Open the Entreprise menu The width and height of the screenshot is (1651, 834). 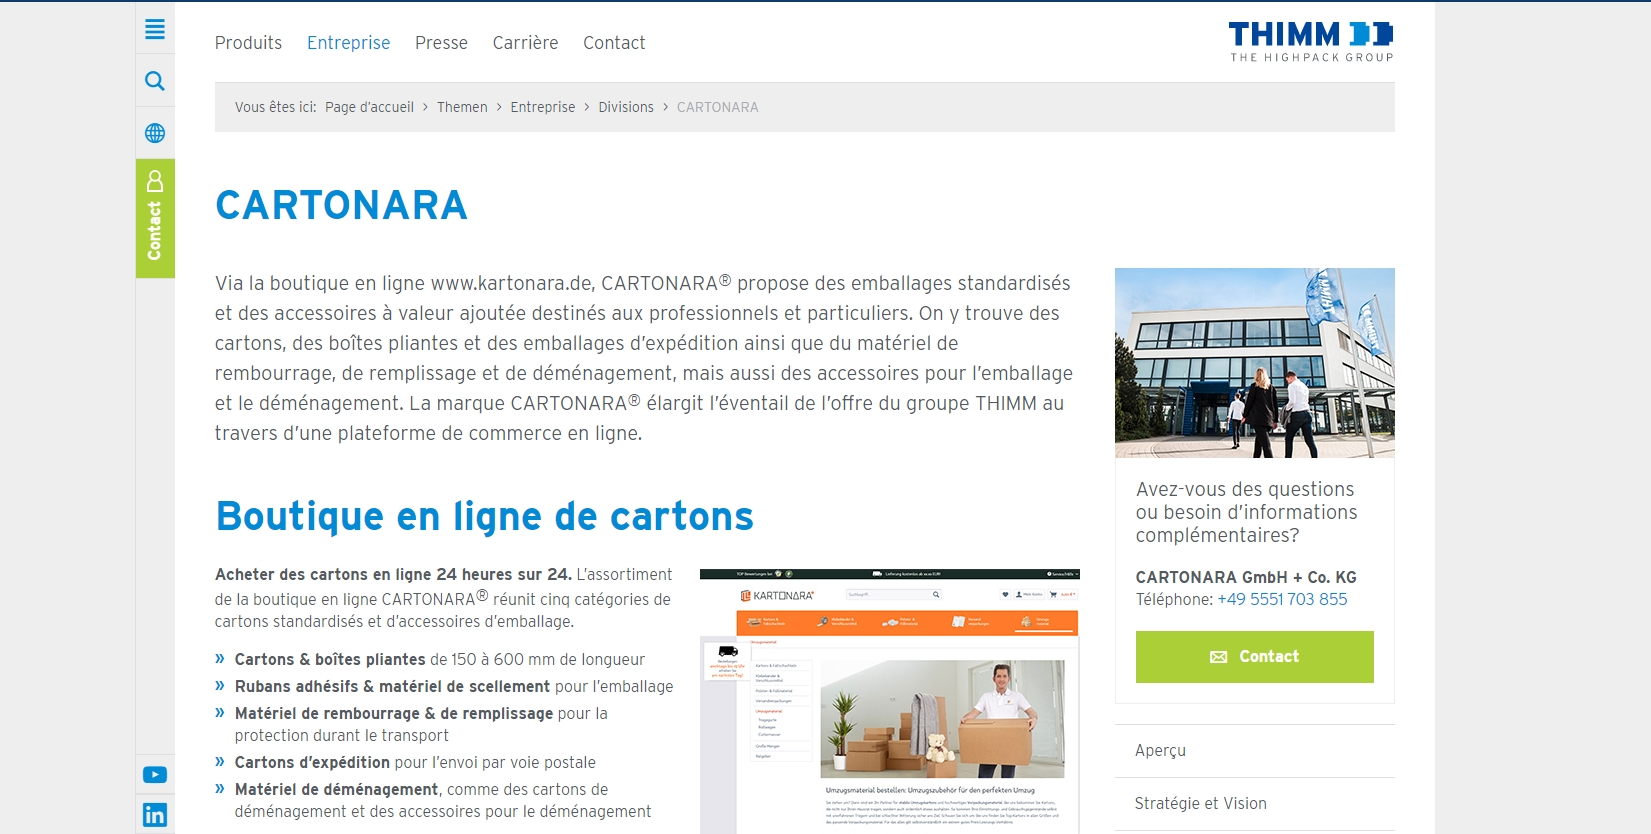(348, 43)
